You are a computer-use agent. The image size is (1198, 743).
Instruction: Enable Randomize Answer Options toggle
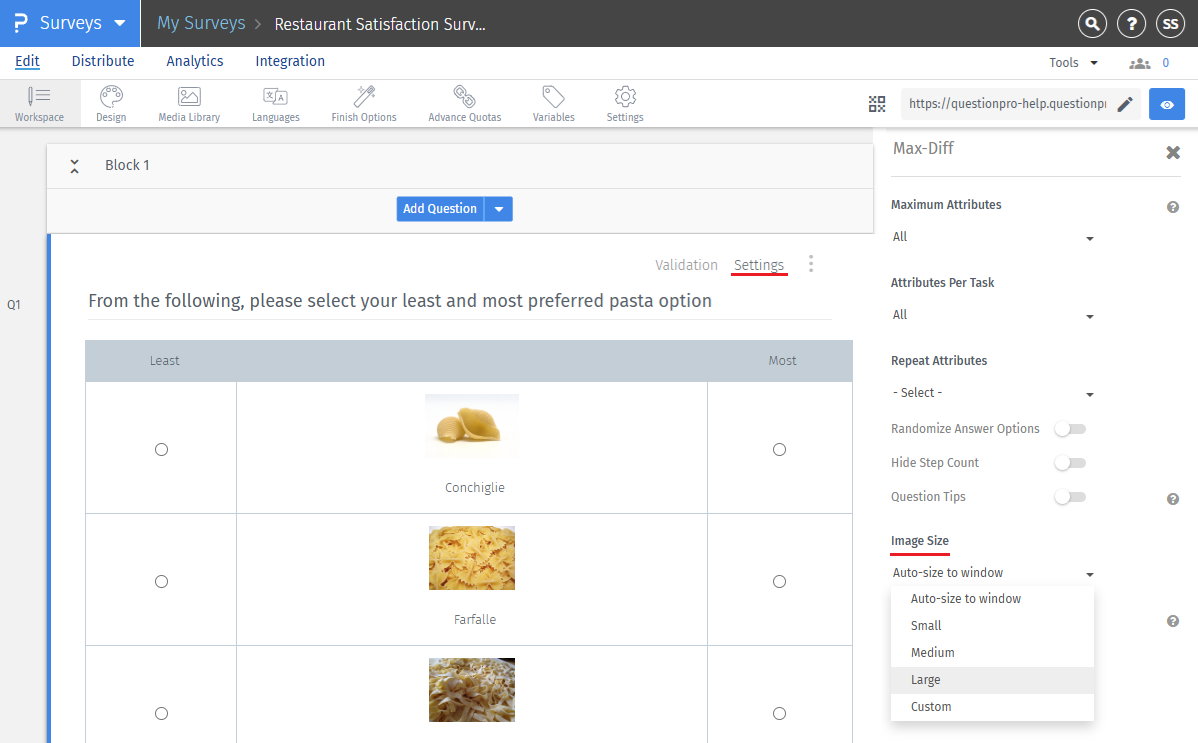(1069, 429)
